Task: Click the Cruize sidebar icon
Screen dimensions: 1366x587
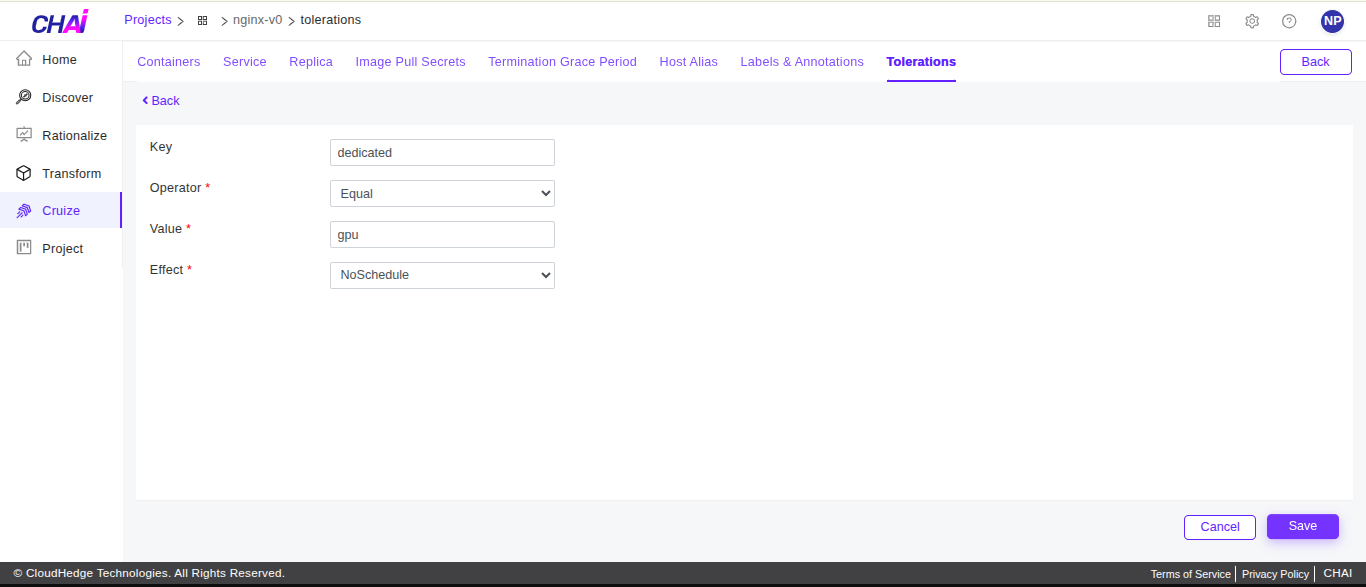Action: 25,211
